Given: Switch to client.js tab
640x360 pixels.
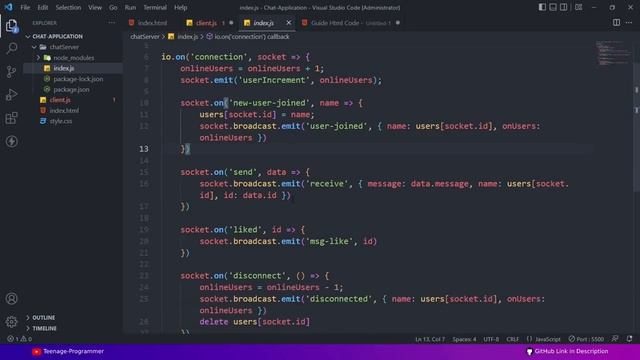Looking at the screenshot, I should (x=209, y=23).
